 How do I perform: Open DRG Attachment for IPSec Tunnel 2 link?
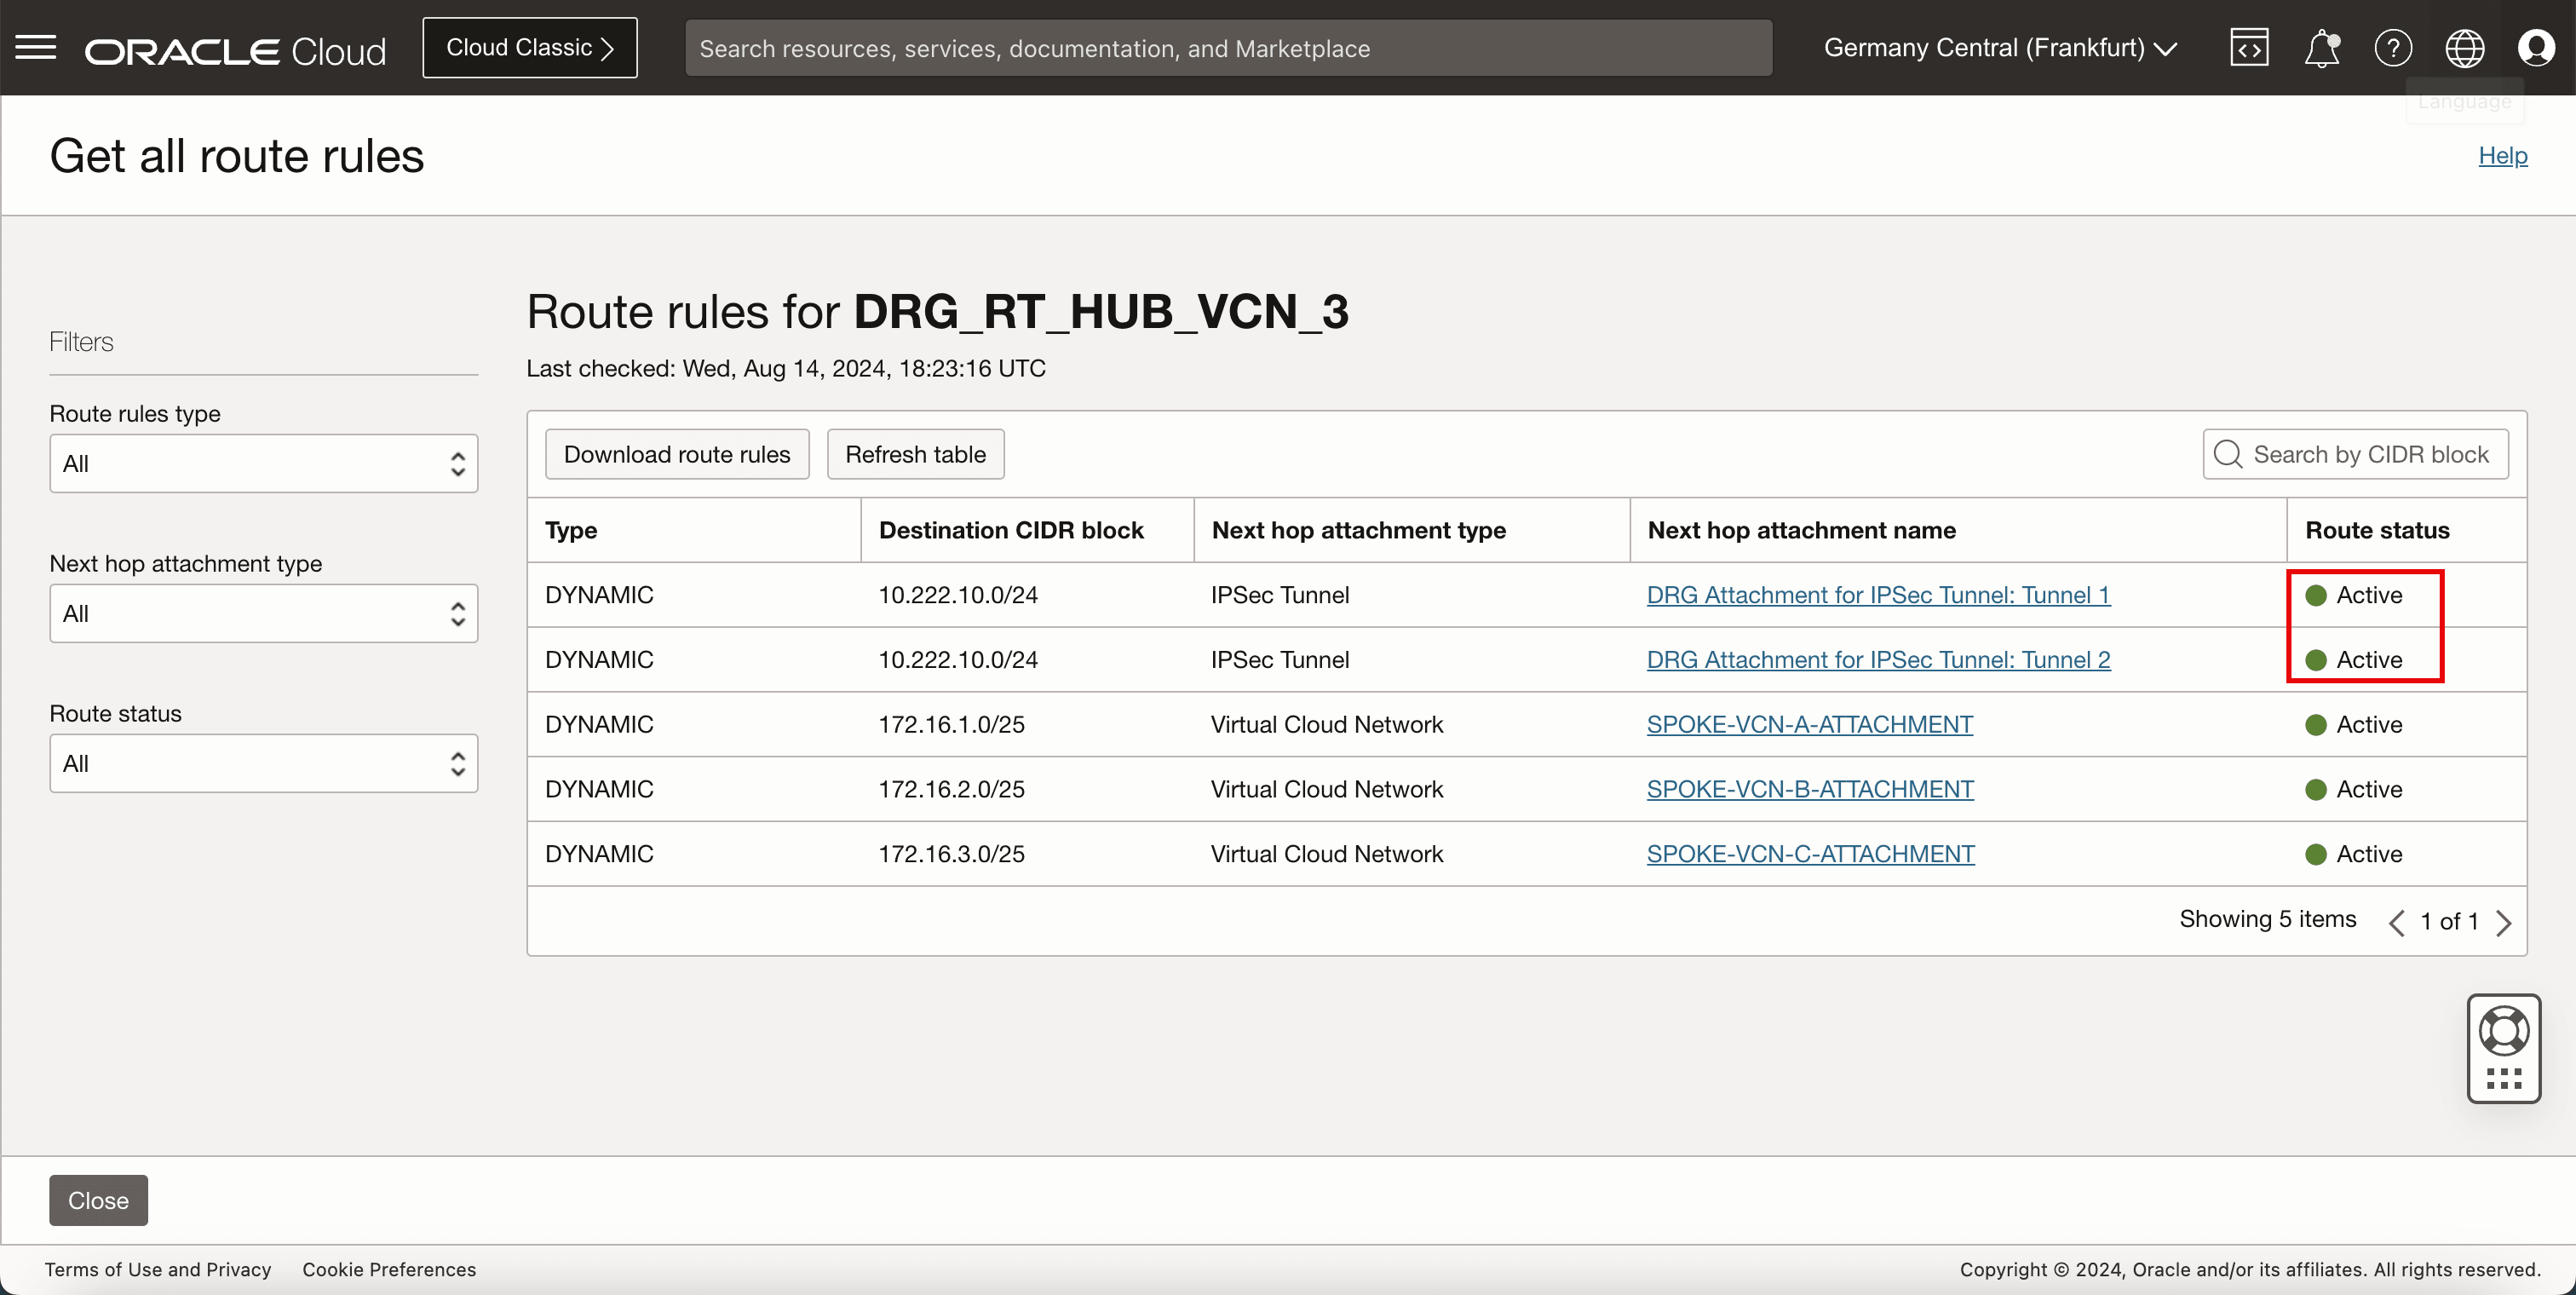[x=1878, y=660]
